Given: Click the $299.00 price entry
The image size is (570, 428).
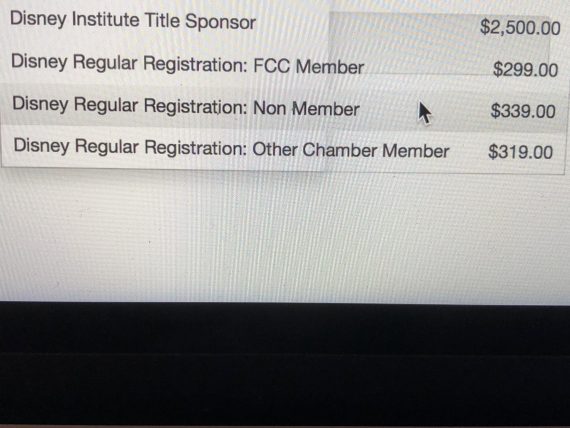Looking at the screenshot, I should click(x=525, y=69).
